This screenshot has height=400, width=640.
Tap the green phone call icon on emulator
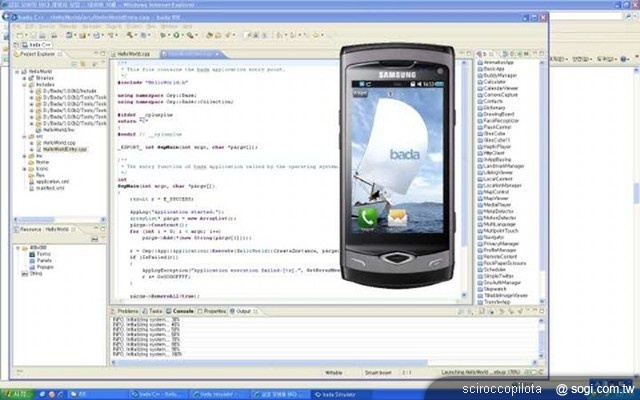pyautogui.click(x=367, y=215)
